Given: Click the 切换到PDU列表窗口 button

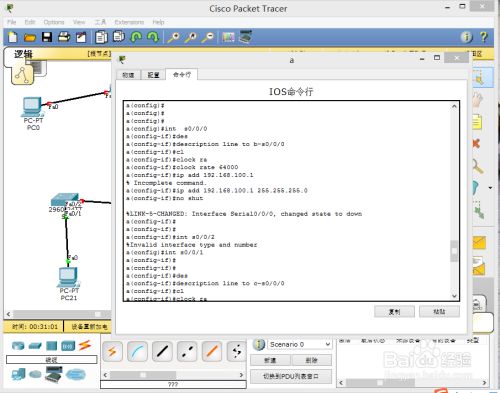Looking at the screenshot, I should (291, 376).
